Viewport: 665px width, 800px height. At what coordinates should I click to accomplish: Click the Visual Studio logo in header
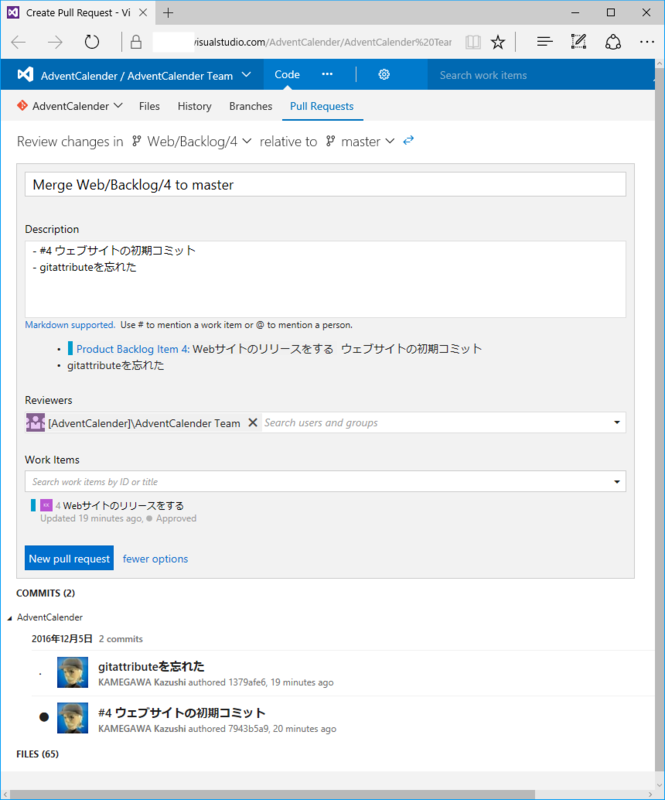point(26,75)
